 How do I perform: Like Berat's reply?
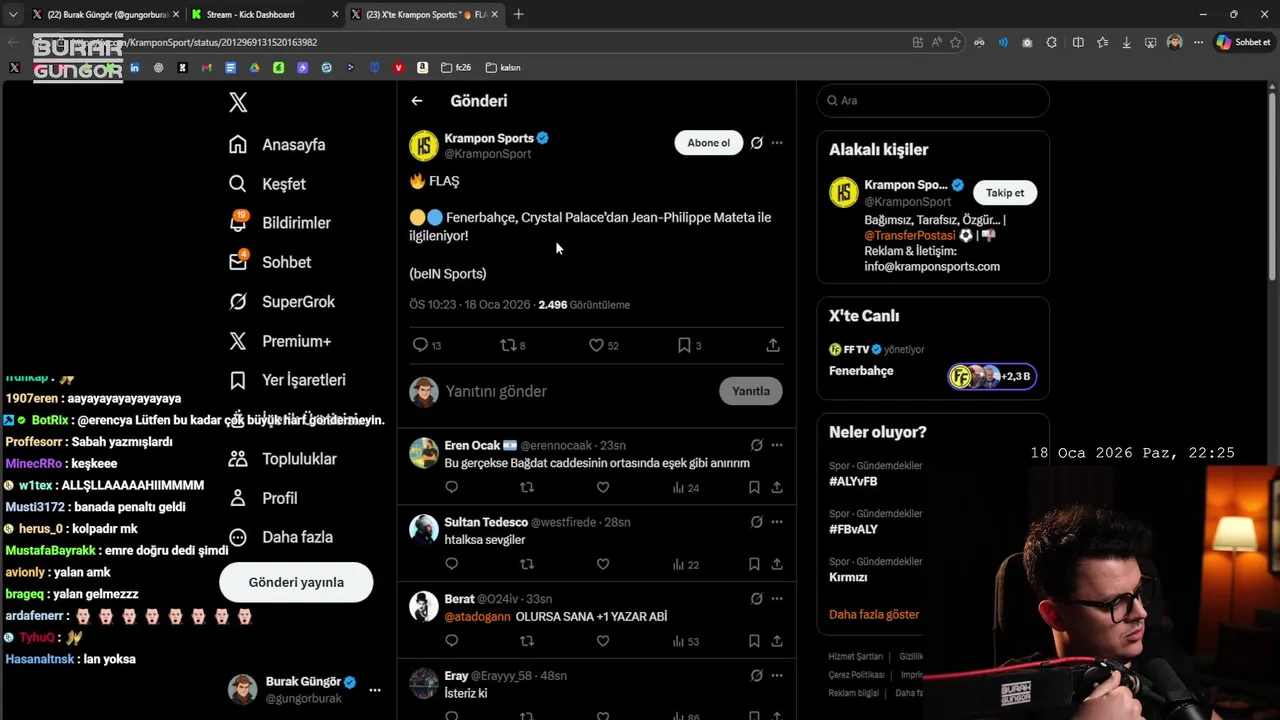(x=603, y=641)
